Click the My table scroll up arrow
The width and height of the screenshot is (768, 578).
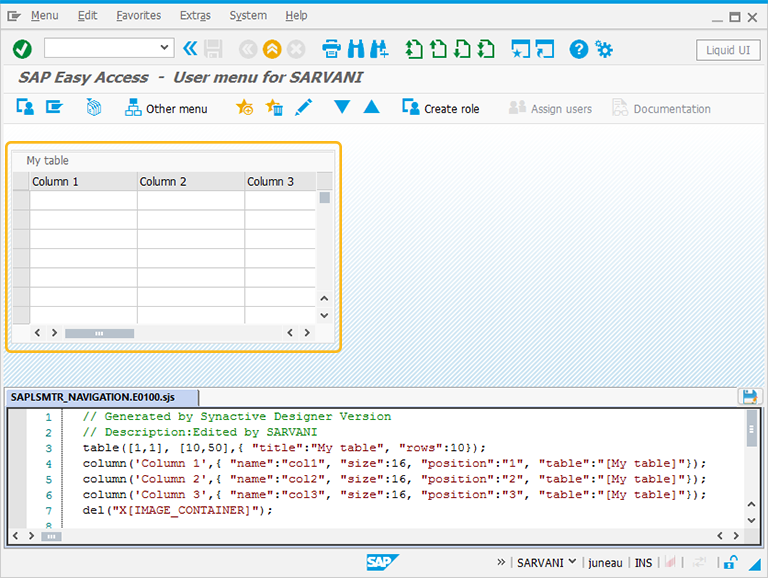point(324,298)
